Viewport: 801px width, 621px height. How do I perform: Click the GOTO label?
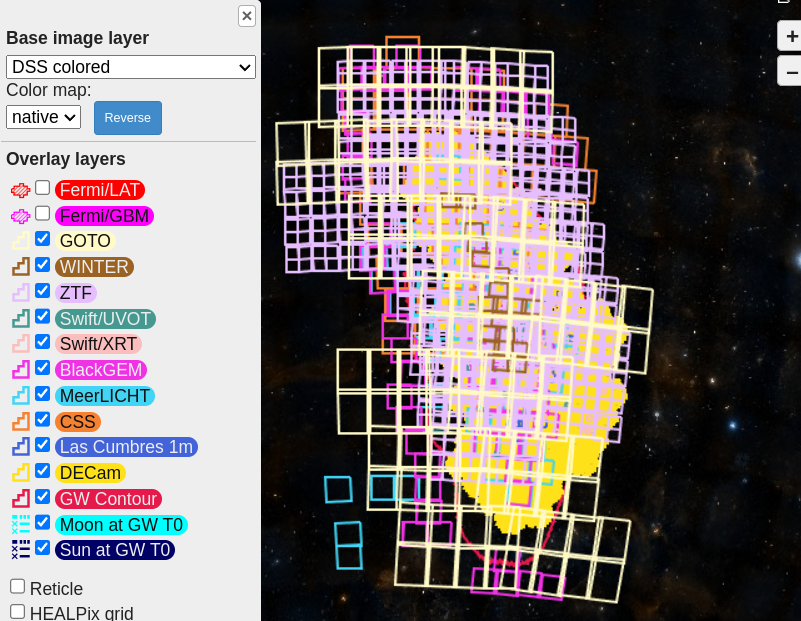click(85, 241)
